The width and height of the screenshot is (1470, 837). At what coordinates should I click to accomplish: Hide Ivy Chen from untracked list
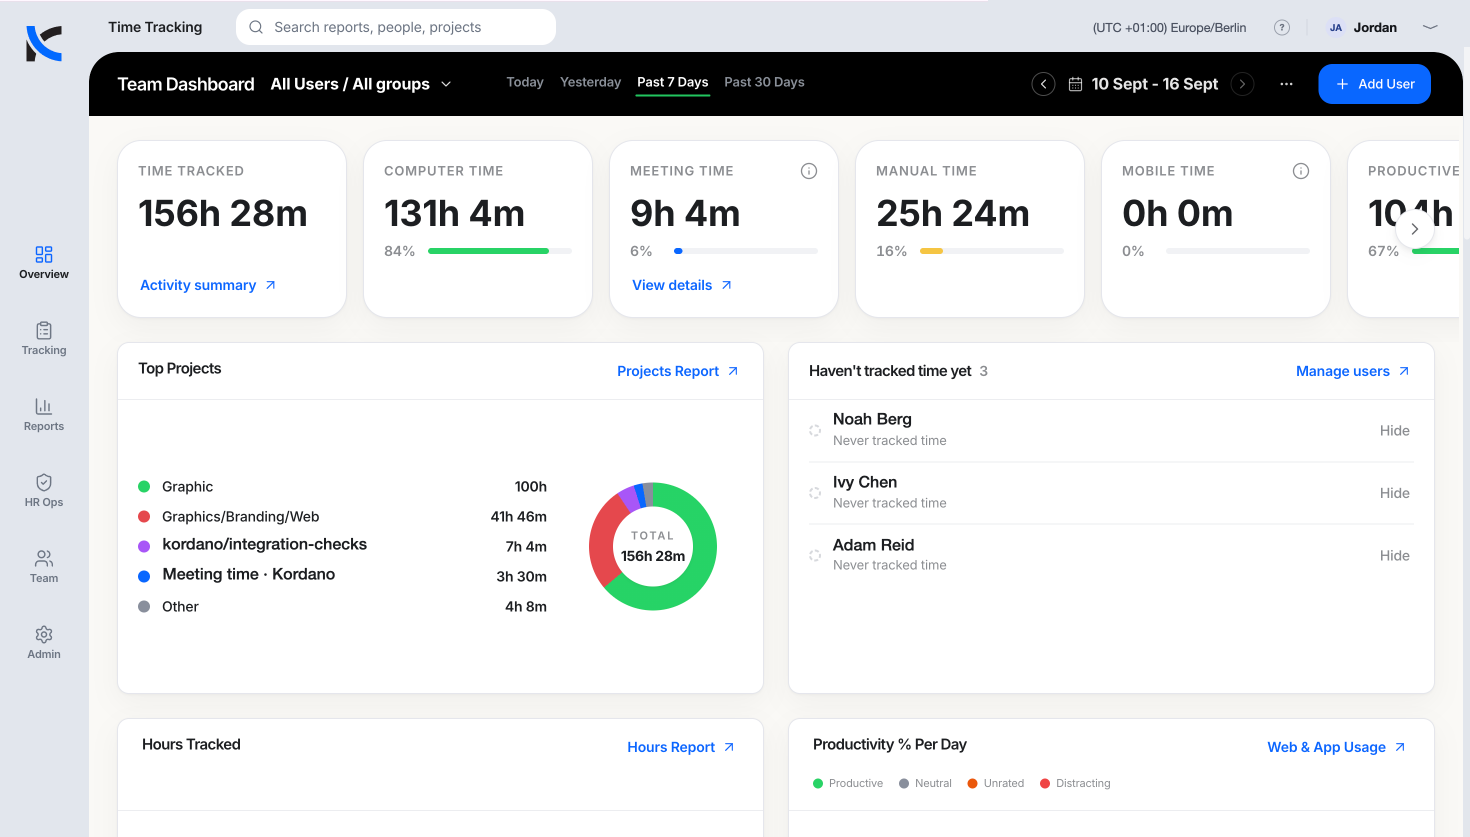click(1394, 493)
